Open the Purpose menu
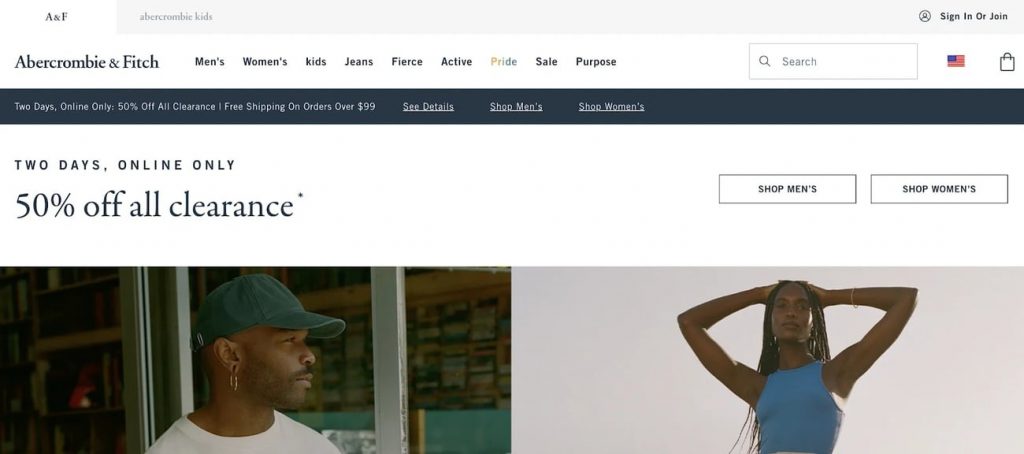This screenshot has width=1024, height=454. [596, 61]
